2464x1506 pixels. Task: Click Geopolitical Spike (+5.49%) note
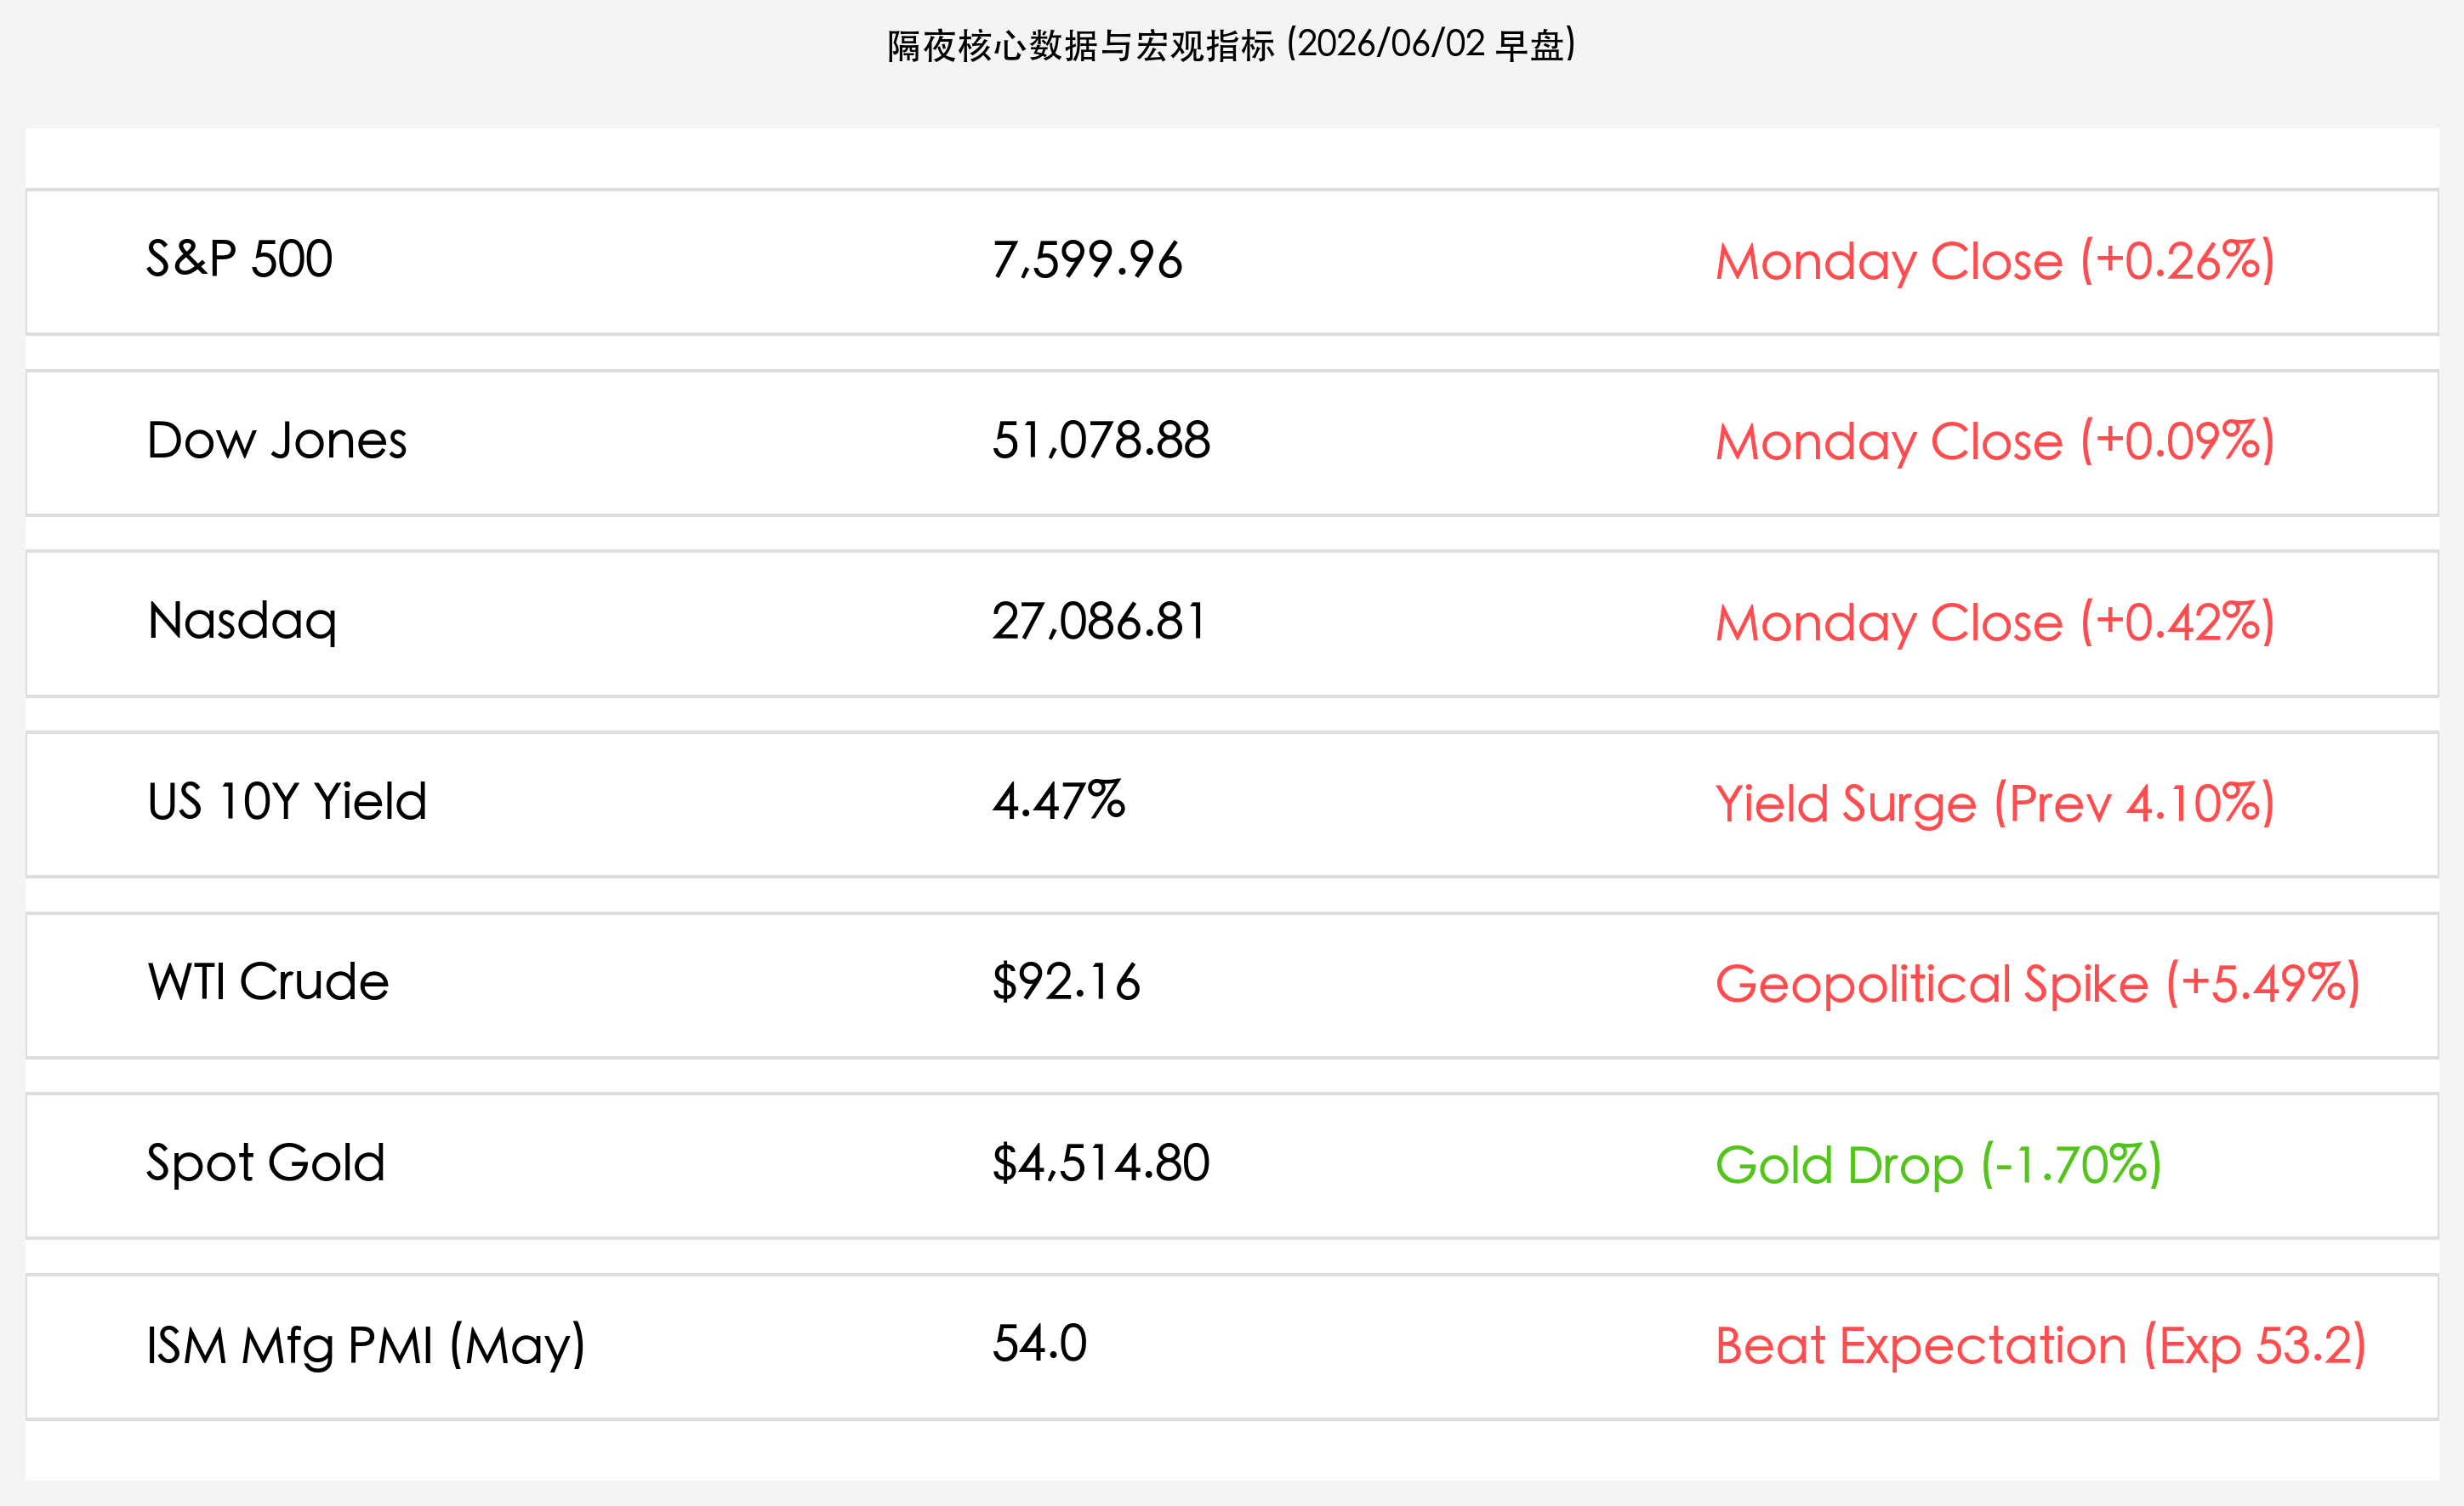click(2038, 985)
